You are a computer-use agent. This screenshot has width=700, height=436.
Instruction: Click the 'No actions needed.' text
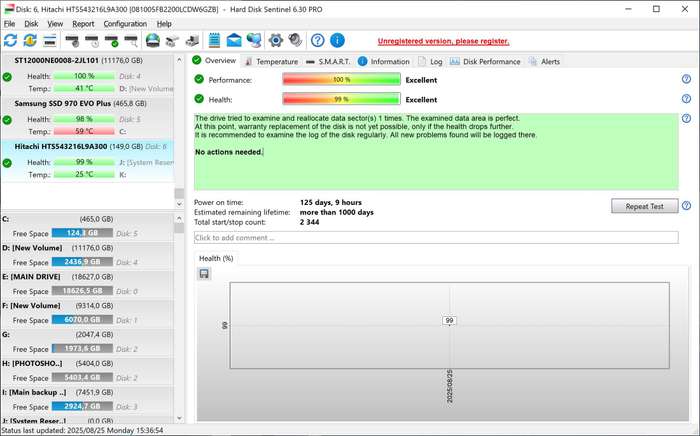(229, 152)
